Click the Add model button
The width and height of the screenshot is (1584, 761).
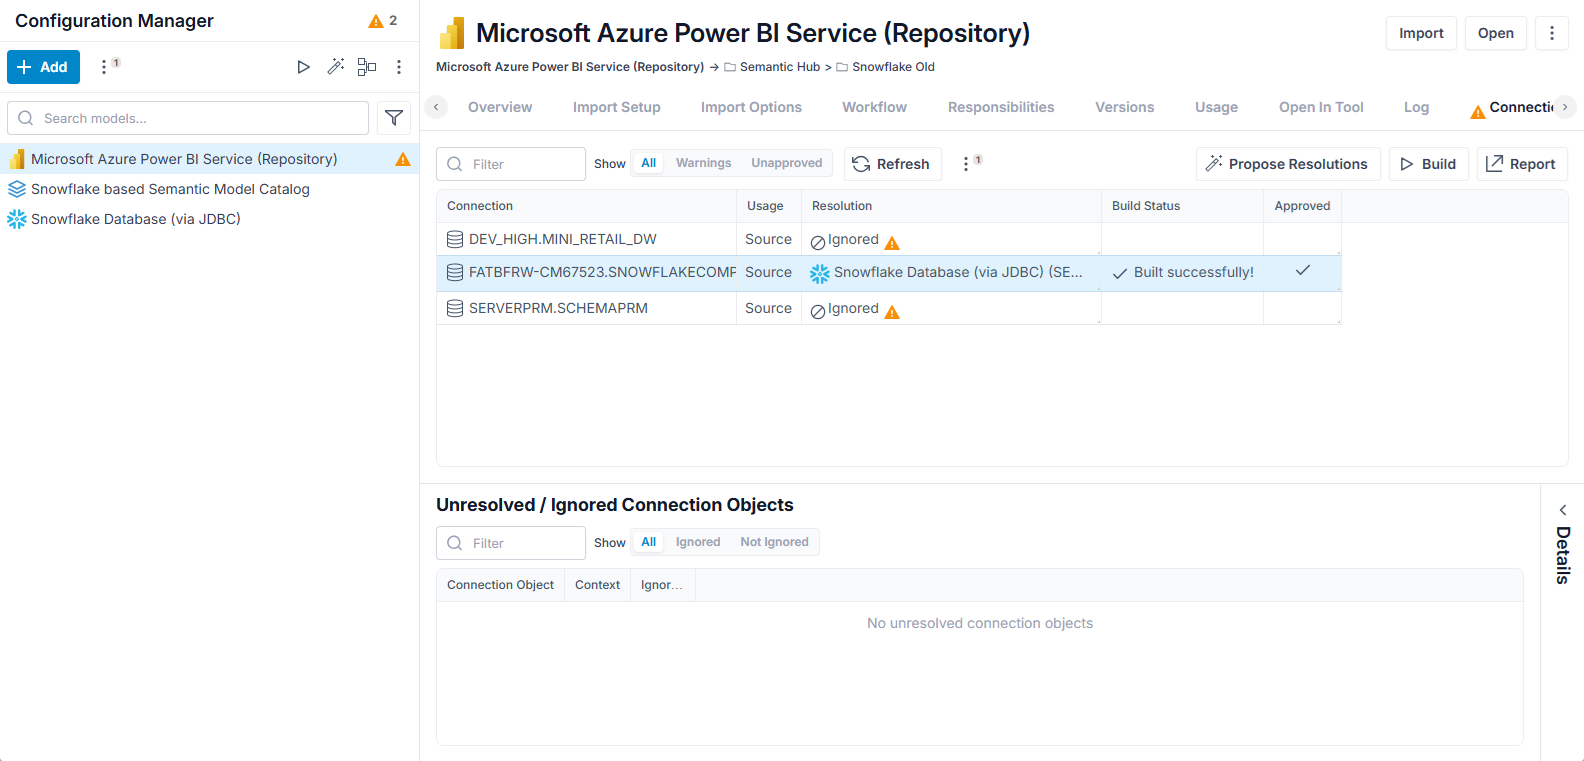tap(43, 67)
